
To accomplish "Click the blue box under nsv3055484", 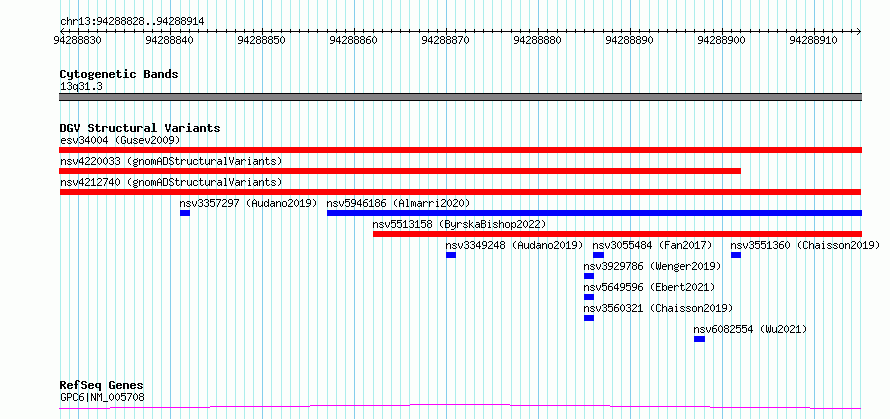I will pos(598,255).
